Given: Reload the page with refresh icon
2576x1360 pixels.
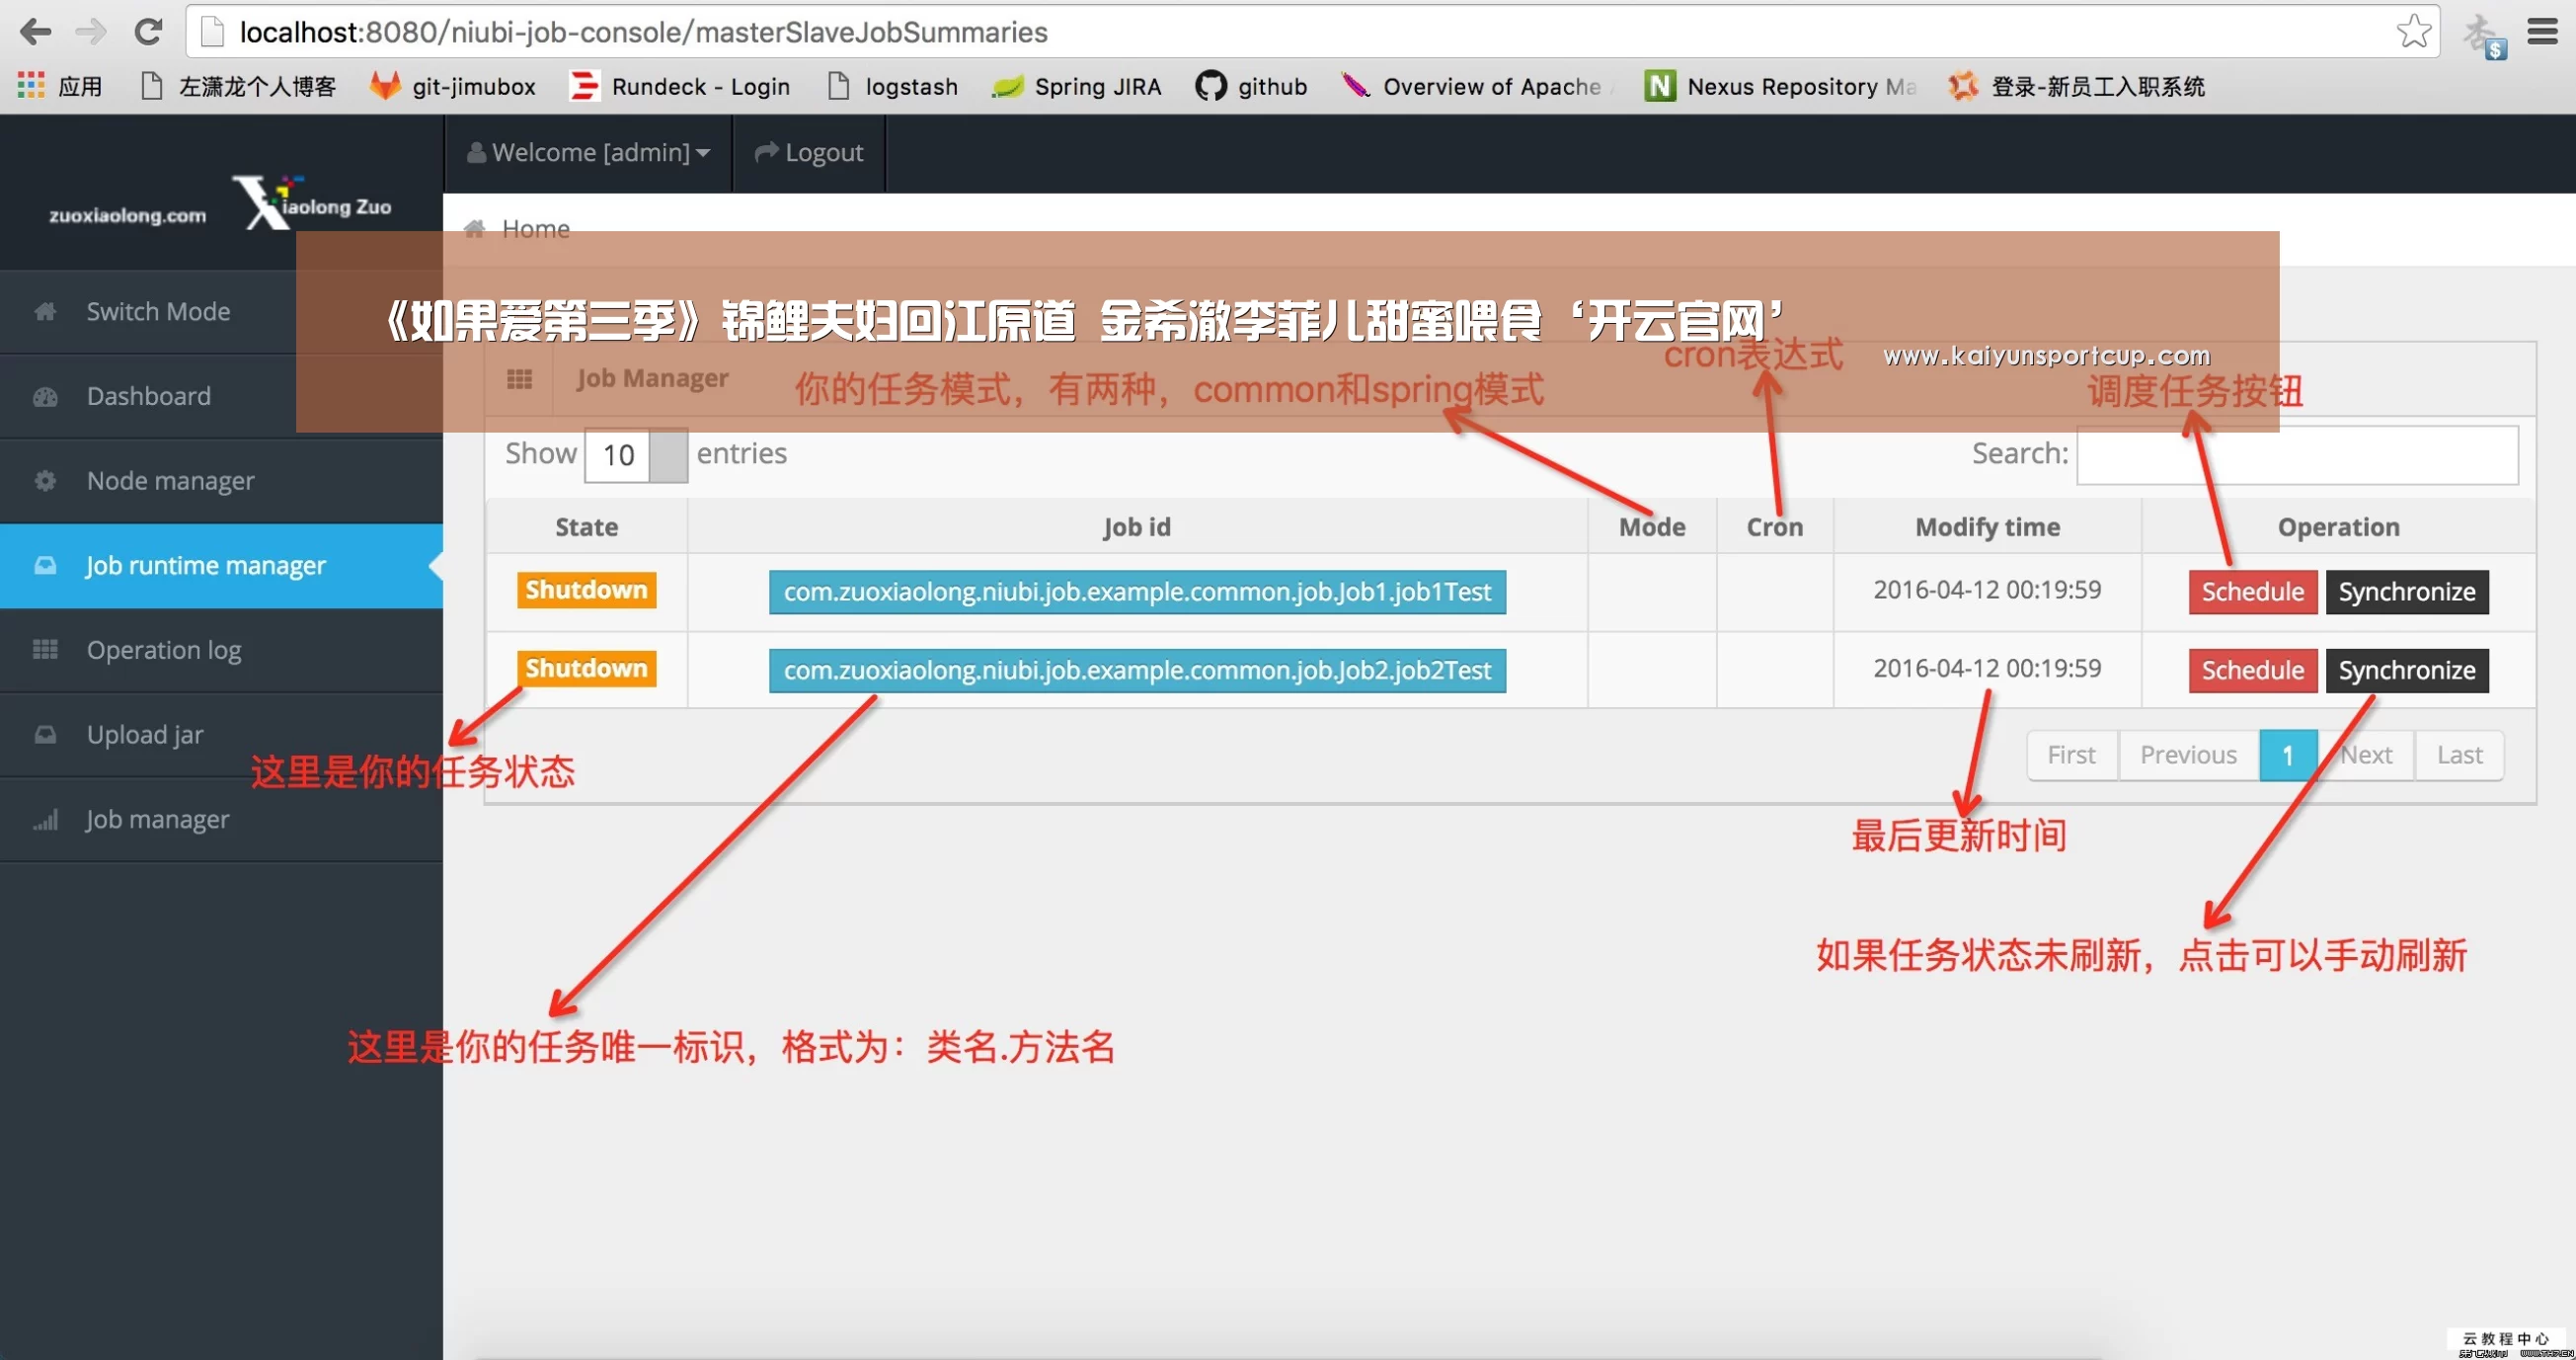Looking at the screenshot, I should [x=148, y=32].
